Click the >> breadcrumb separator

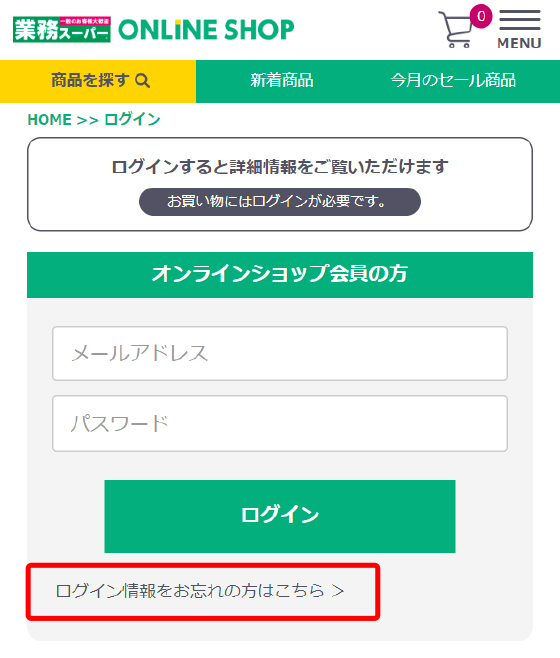coord(88,120)
